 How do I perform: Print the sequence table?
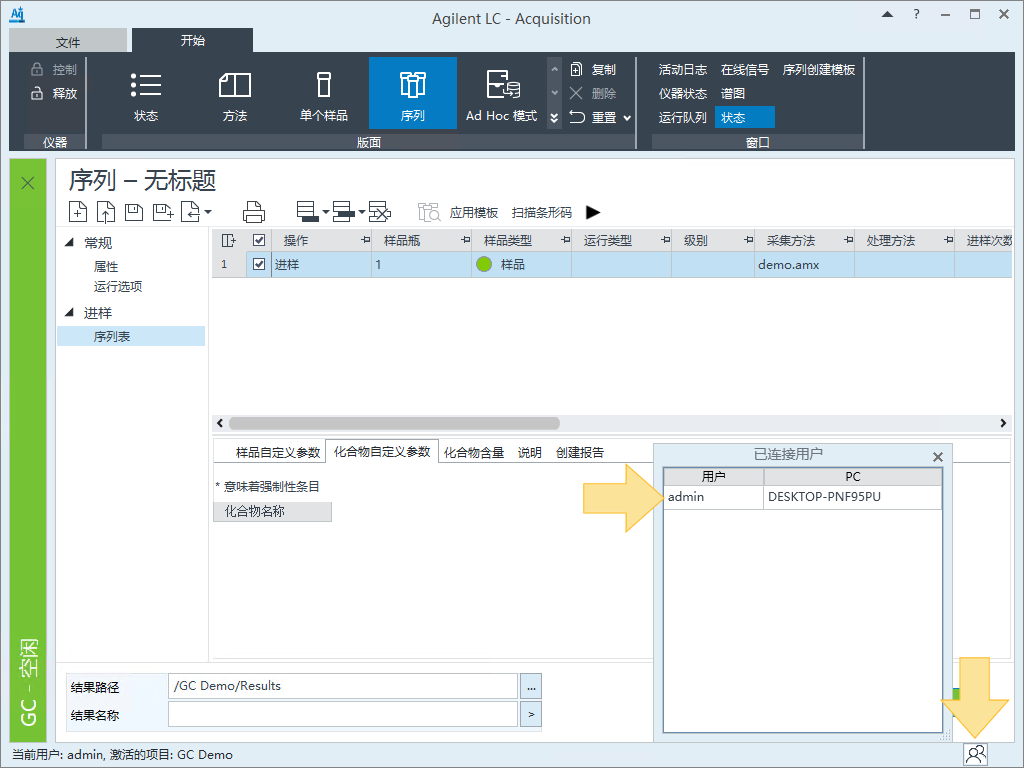[x=253, y=212]
